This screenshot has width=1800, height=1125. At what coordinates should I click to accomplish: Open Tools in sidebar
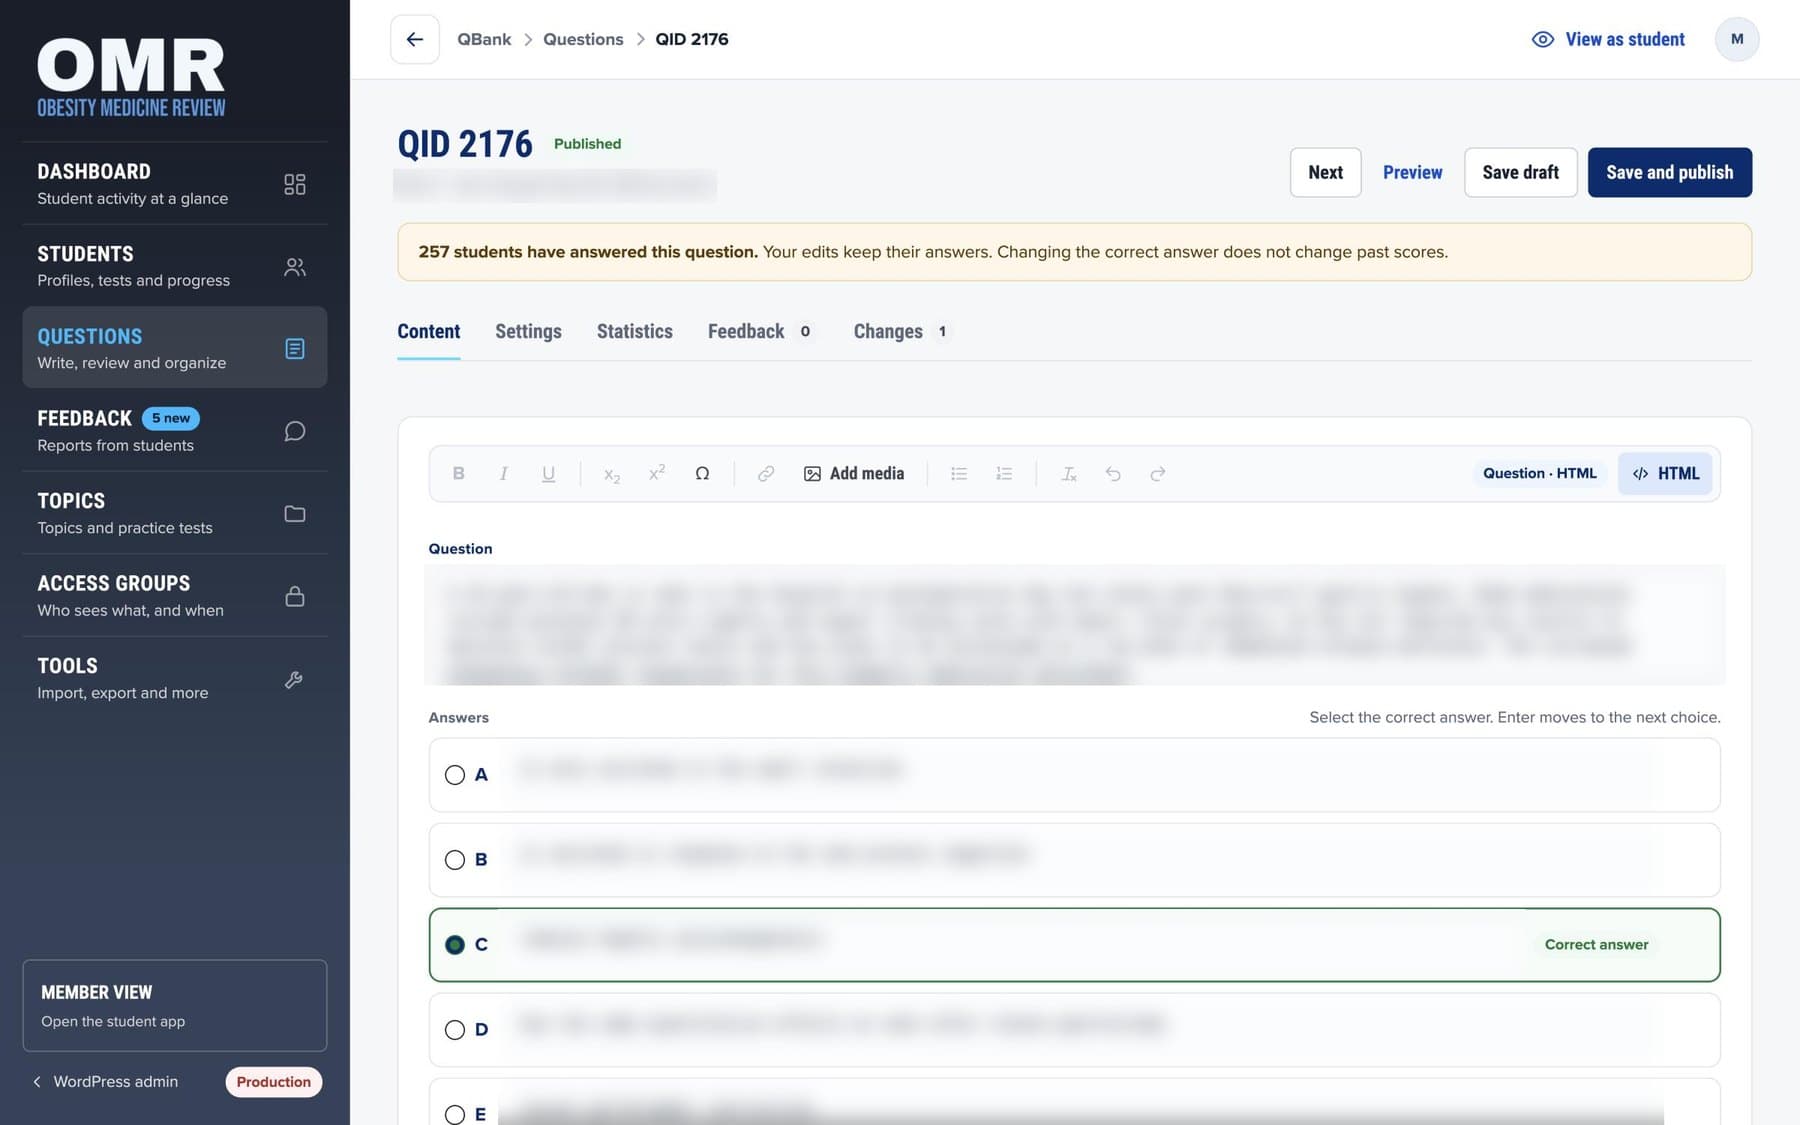(x=174, y=678)
